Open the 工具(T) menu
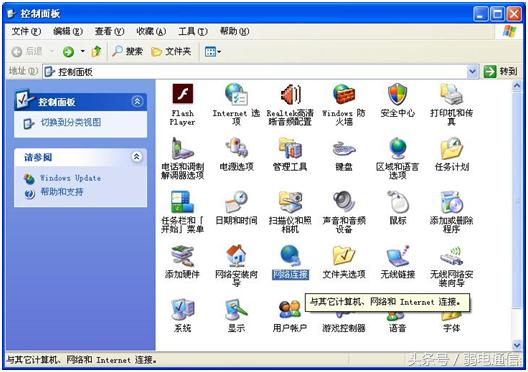Image resolution: width=528 pixels, height=372 pixels. (193, 31)
